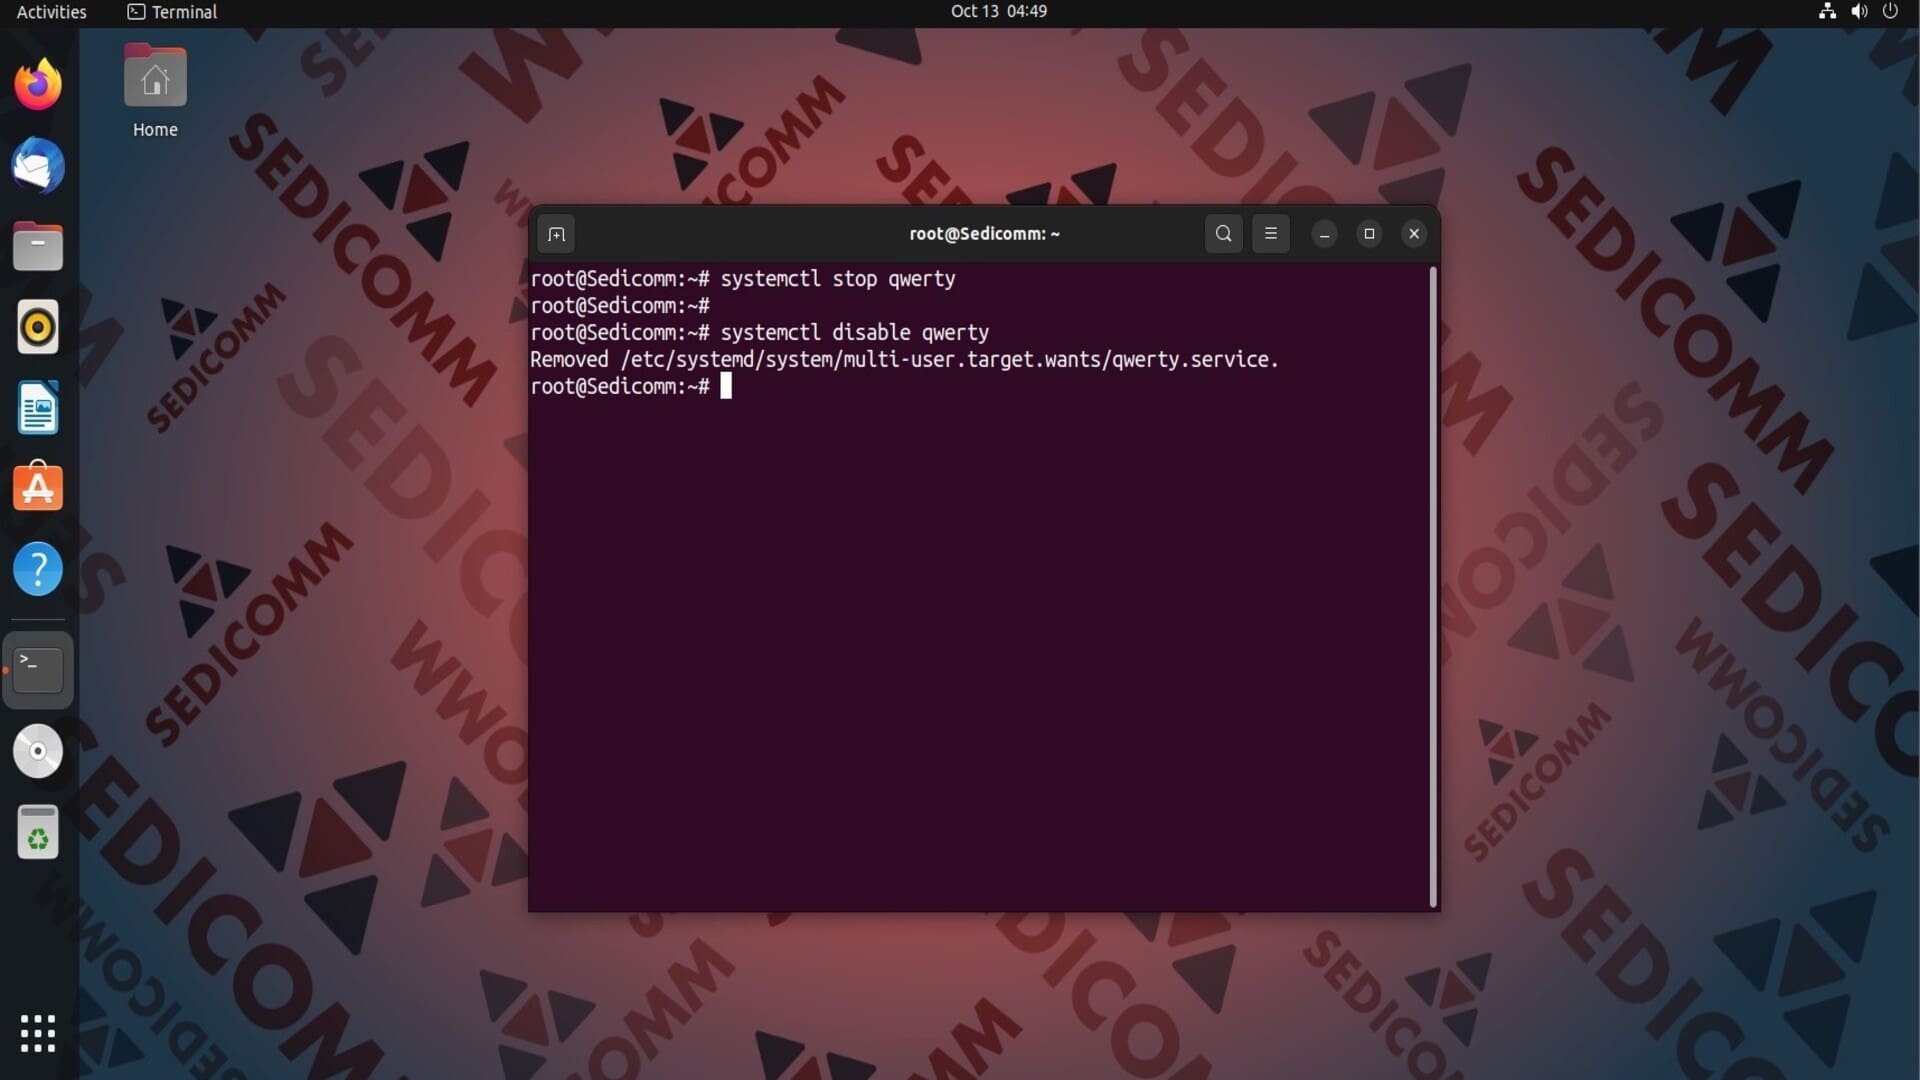
Task: Open the Activities overview
Action: coord(52,12)
